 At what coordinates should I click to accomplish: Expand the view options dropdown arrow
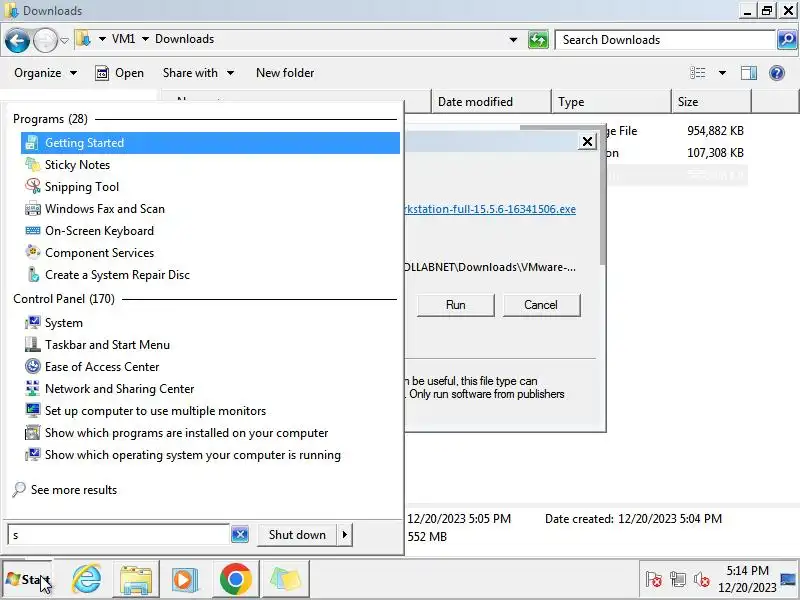pyautogui.click(x=722, y=73)
